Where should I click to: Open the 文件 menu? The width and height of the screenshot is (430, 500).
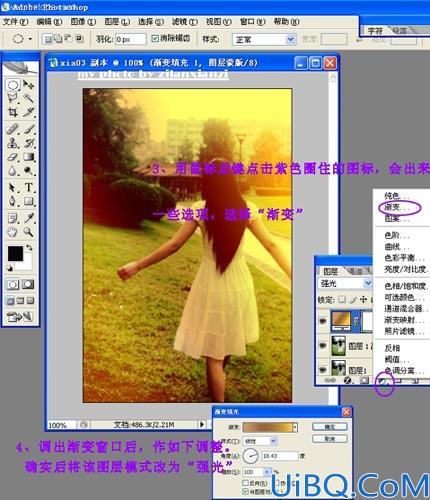click(x=15, y=22)
